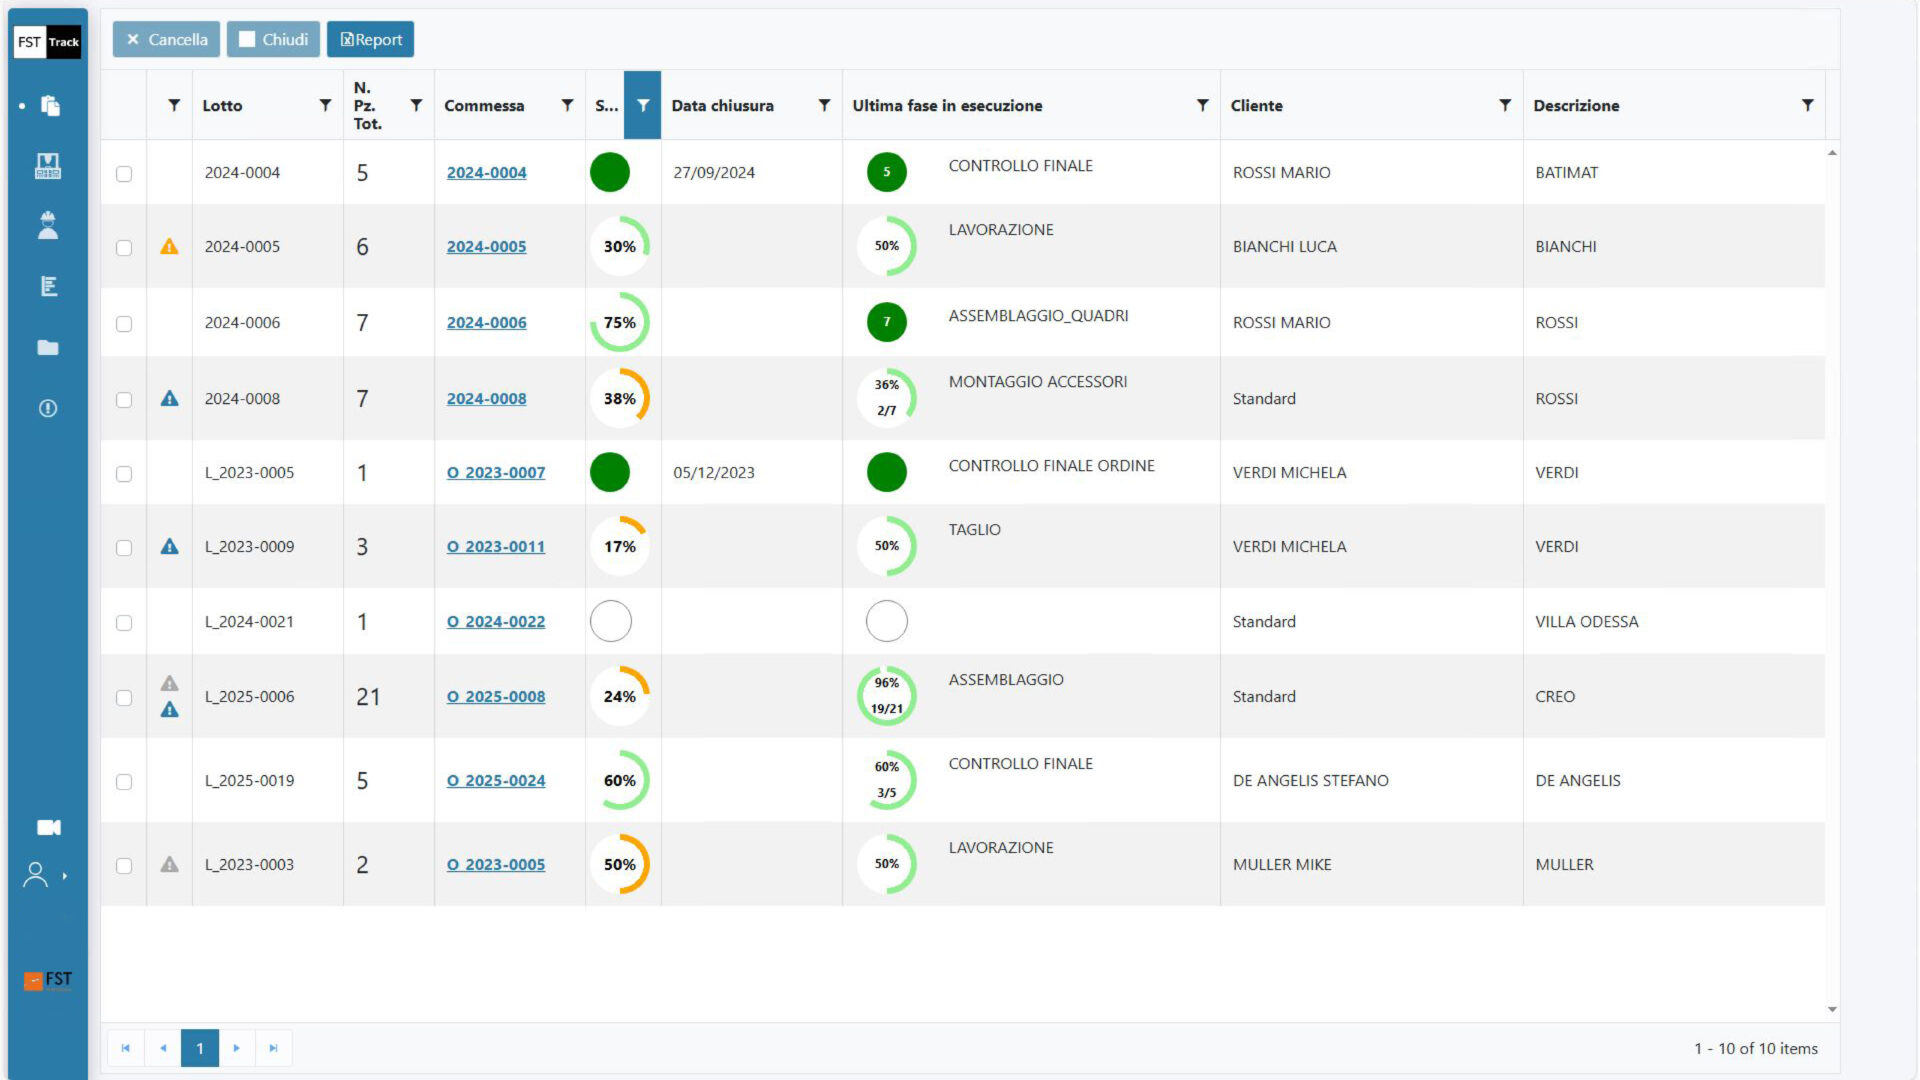Open the Gantt list sidebar icon
The height and width of the screenshot is (1080, 1920).
(48, 287)
